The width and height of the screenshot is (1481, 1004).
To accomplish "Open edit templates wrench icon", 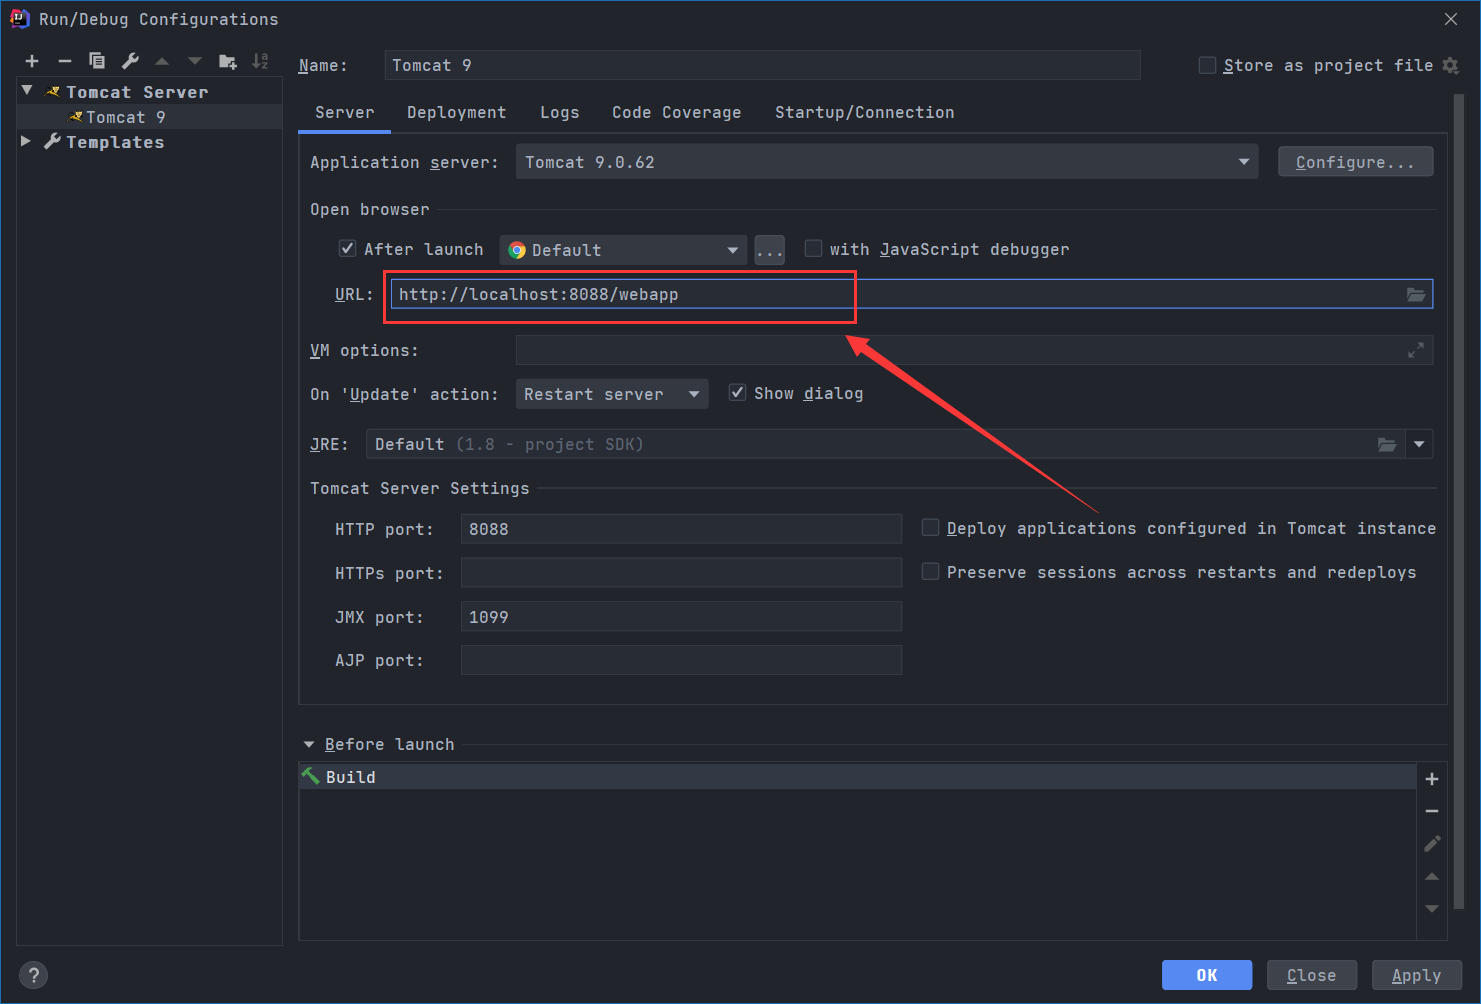I will click(130, 61).
